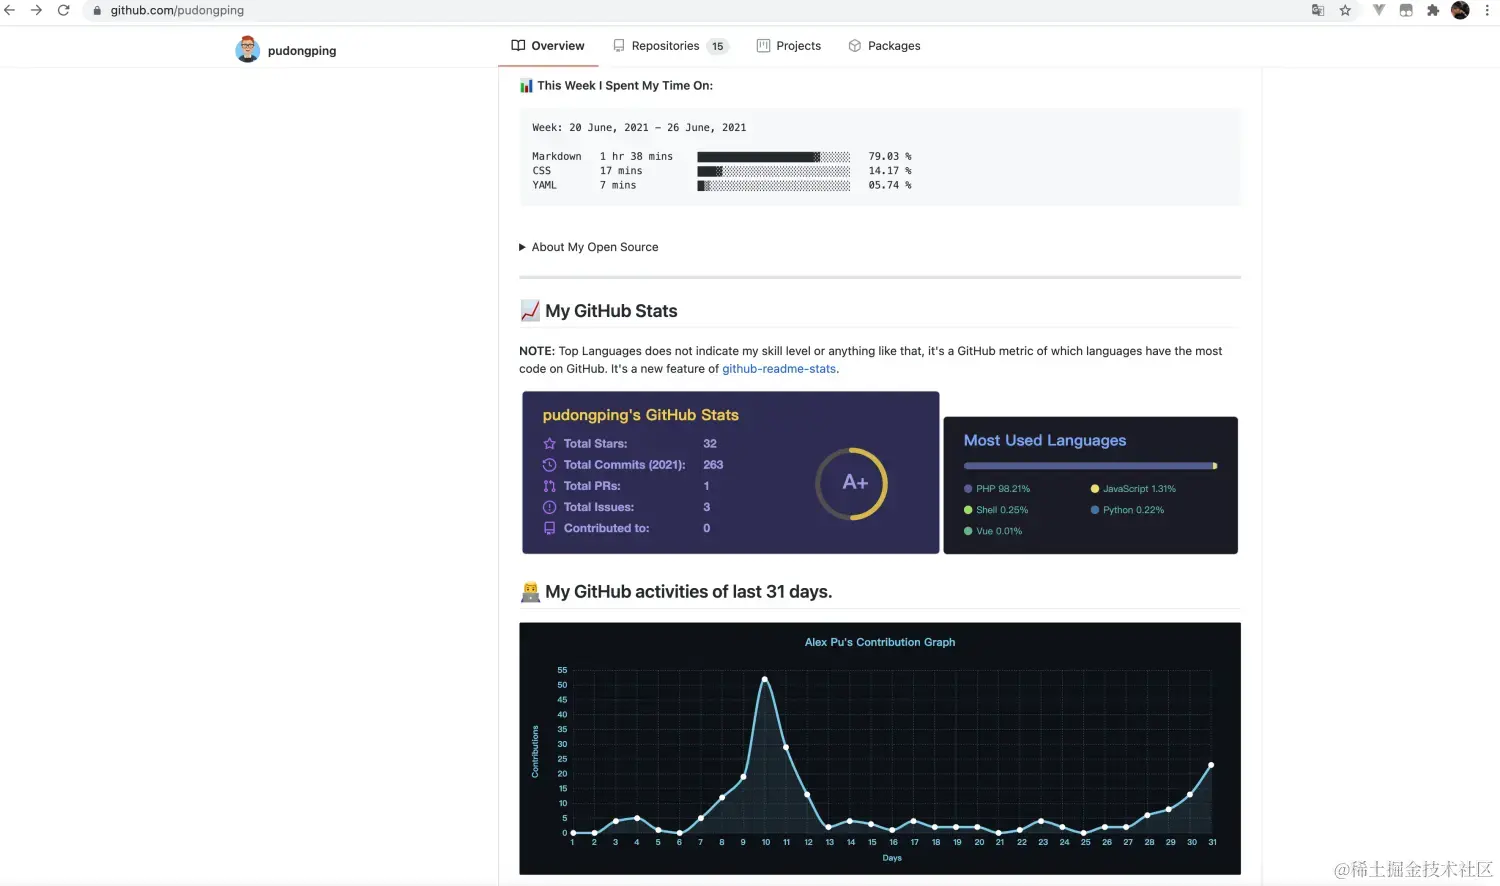This screenshot has height=886, width=1500.
Task: Click the Total Commits clock icon
Action: tap(549, 465)
